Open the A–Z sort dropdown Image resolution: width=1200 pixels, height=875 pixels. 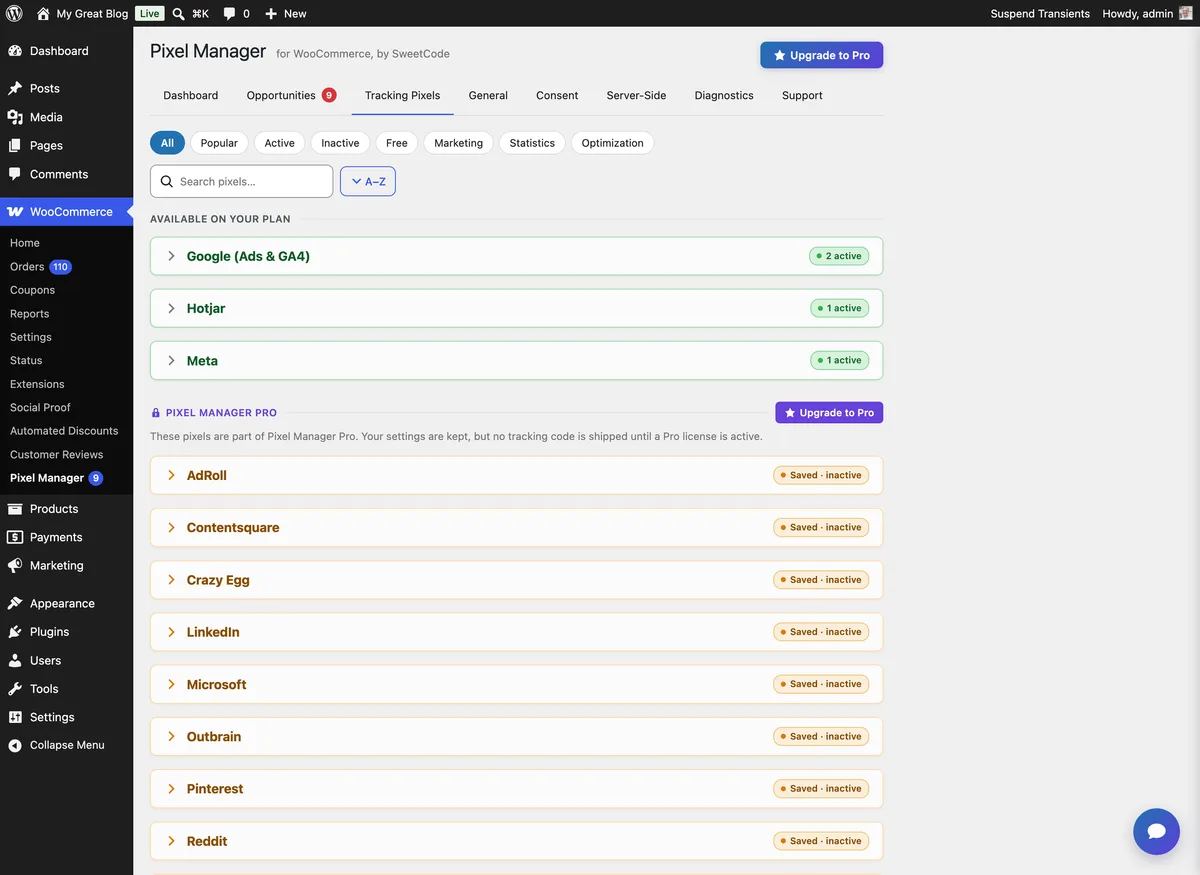(368, 182)
